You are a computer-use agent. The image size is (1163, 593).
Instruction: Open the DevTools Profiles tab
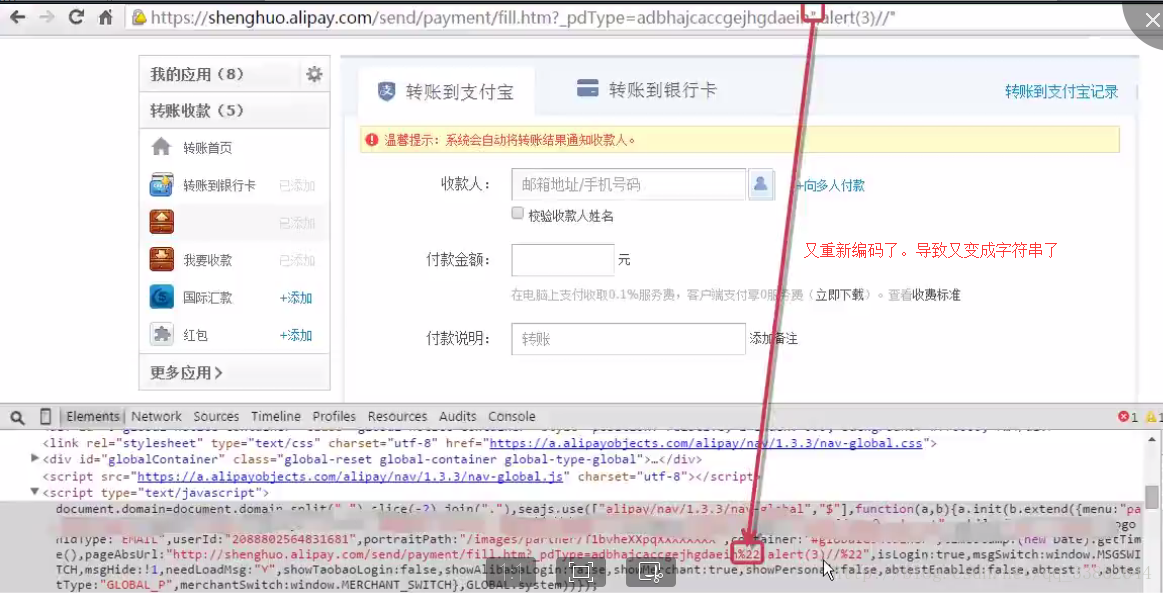(x=334, y=417)
